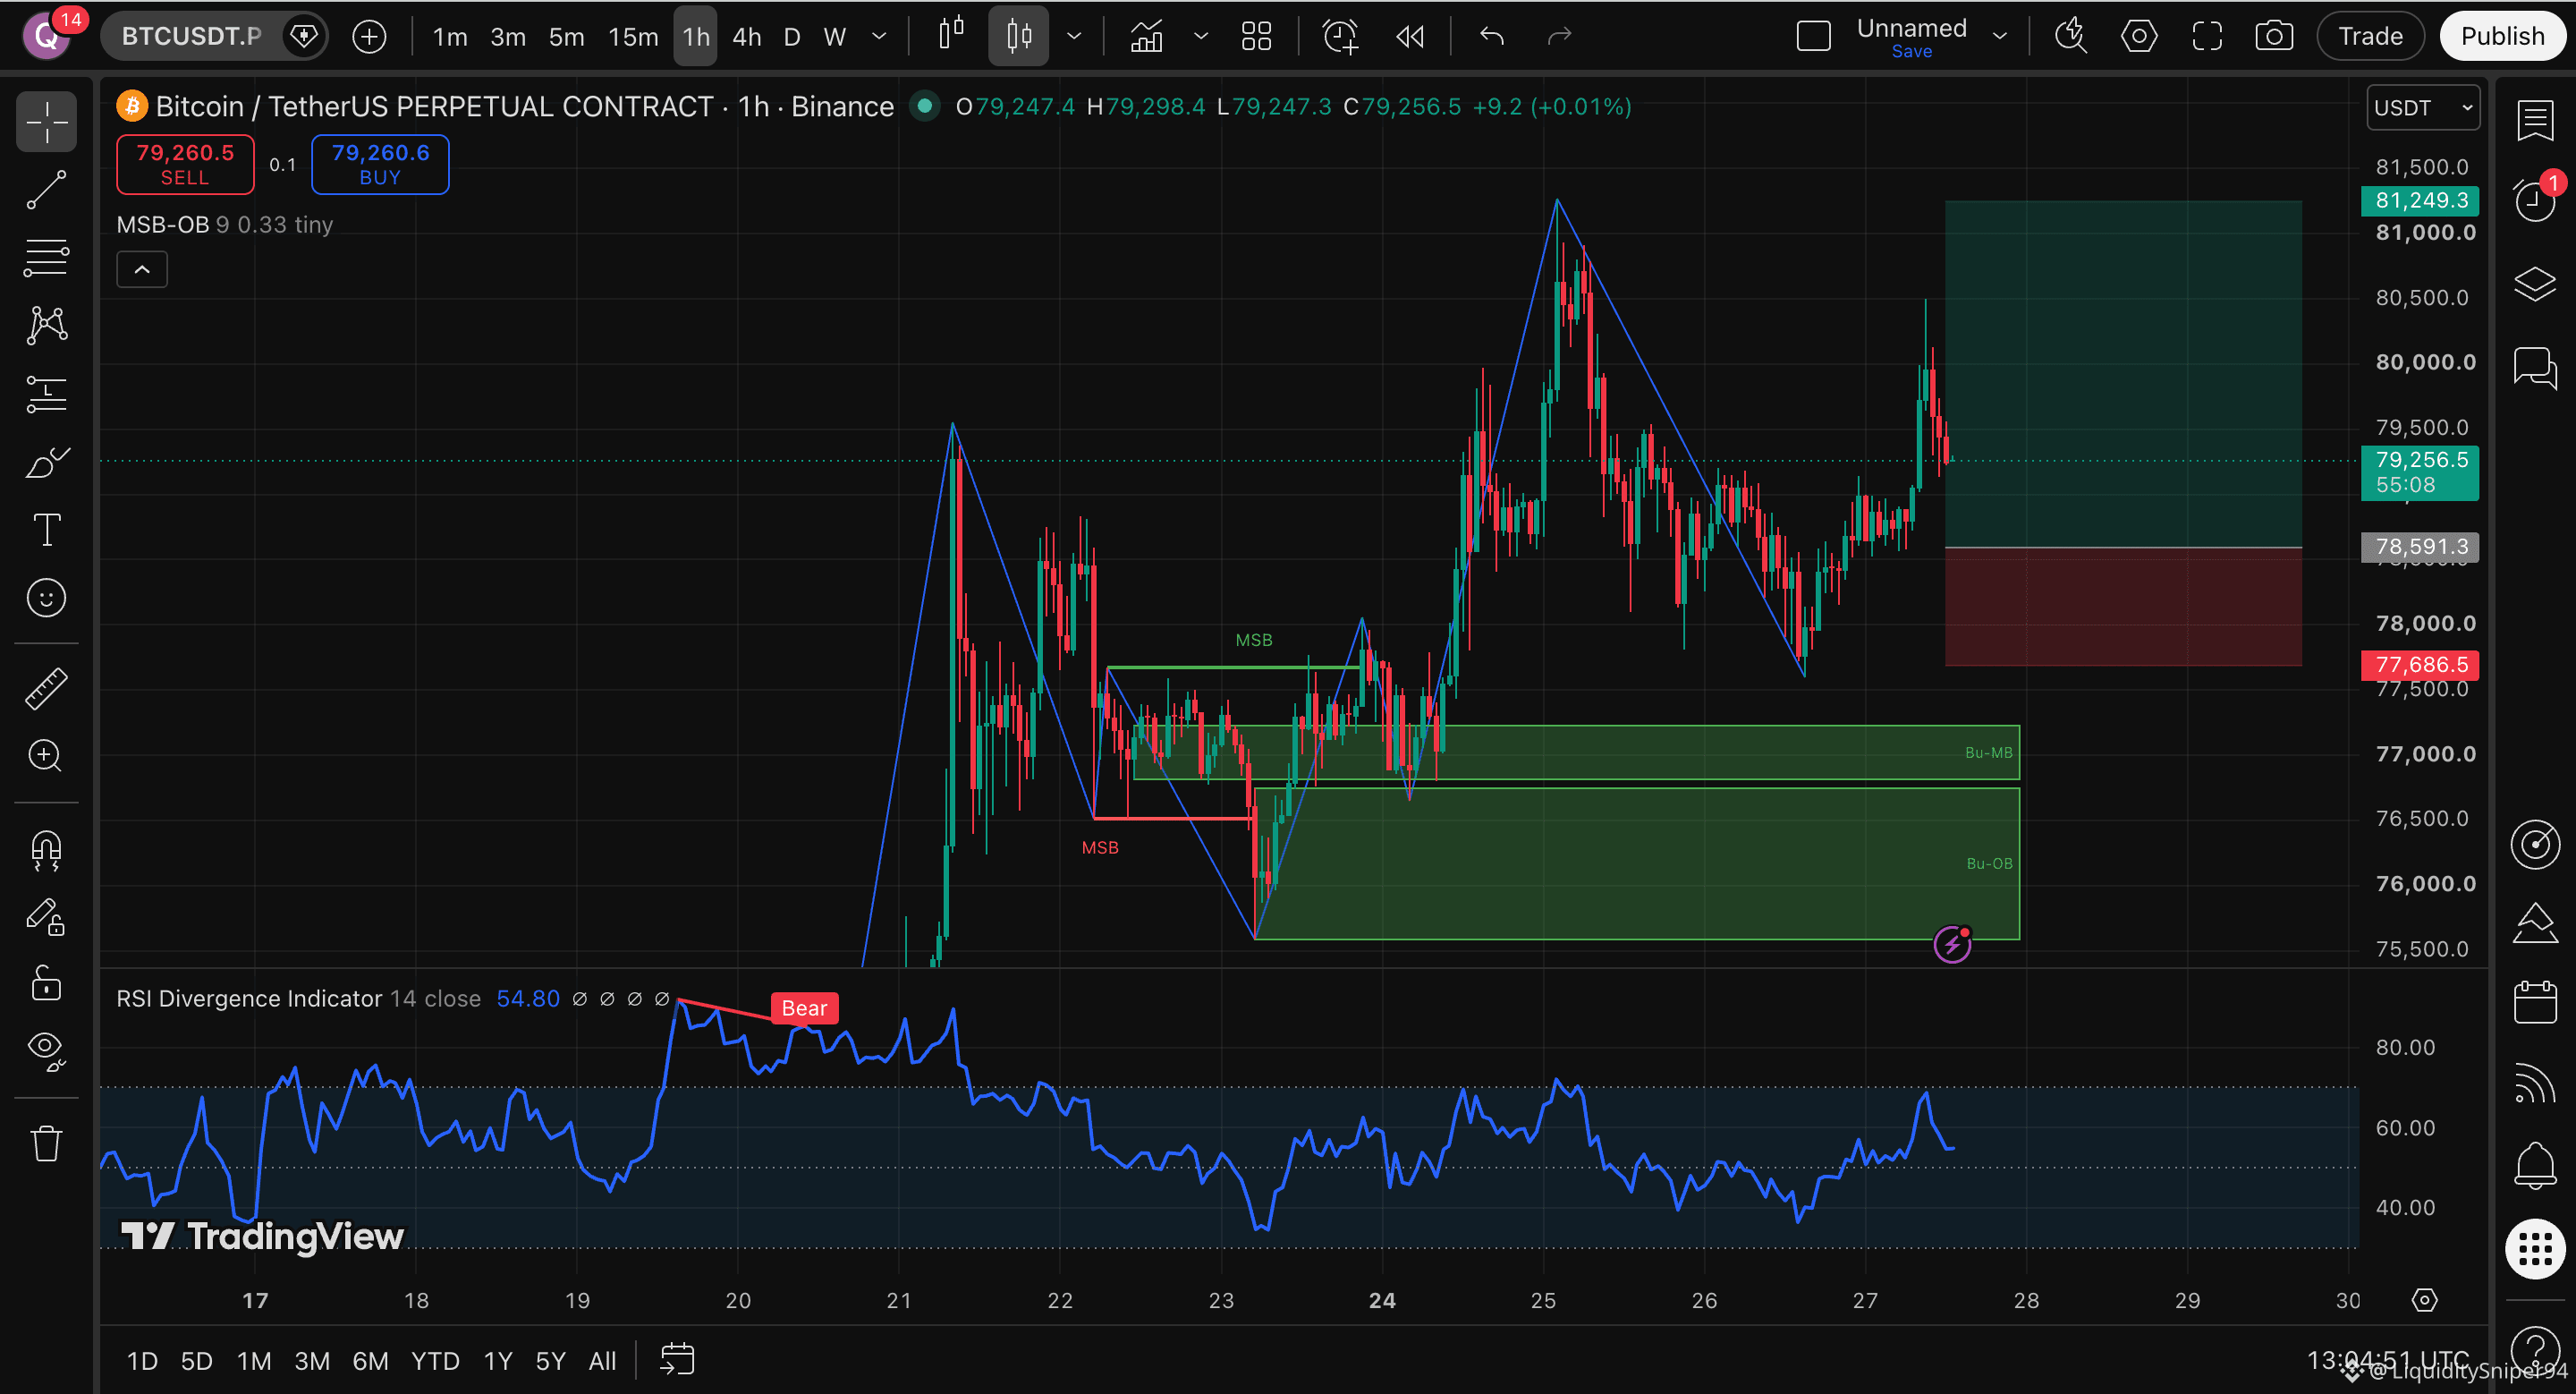Toggle hide all drawings eye icon

(46, 1049)
